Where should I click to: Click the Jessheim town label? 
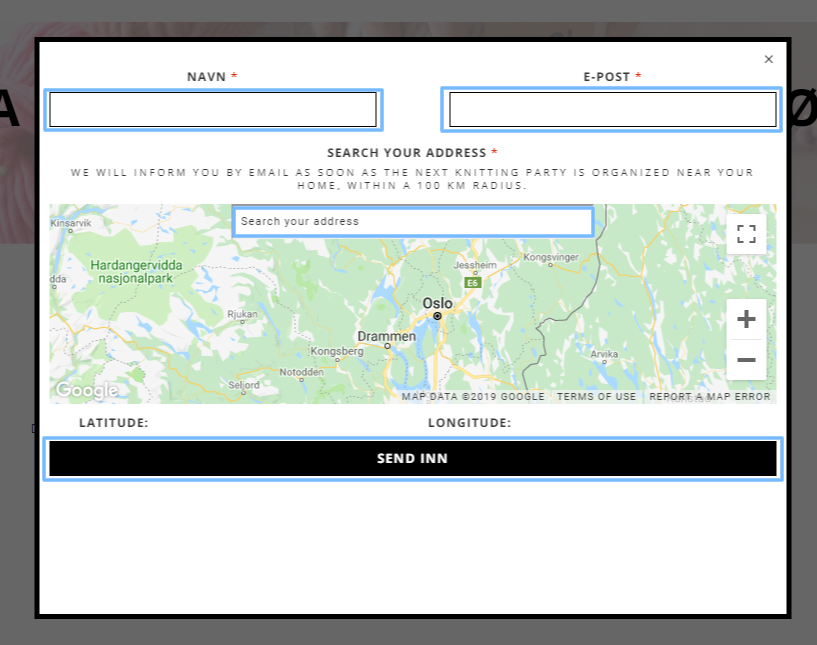(x=475, y=265)
